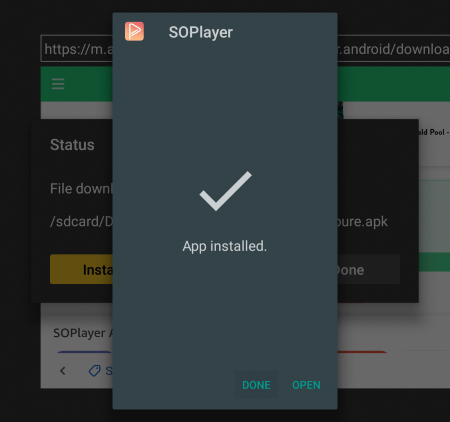The height and width of the screenshot is (422, 450).
Task: Tap DONE in the SOPlayer install dialog
Action: (x=256, y=385)
